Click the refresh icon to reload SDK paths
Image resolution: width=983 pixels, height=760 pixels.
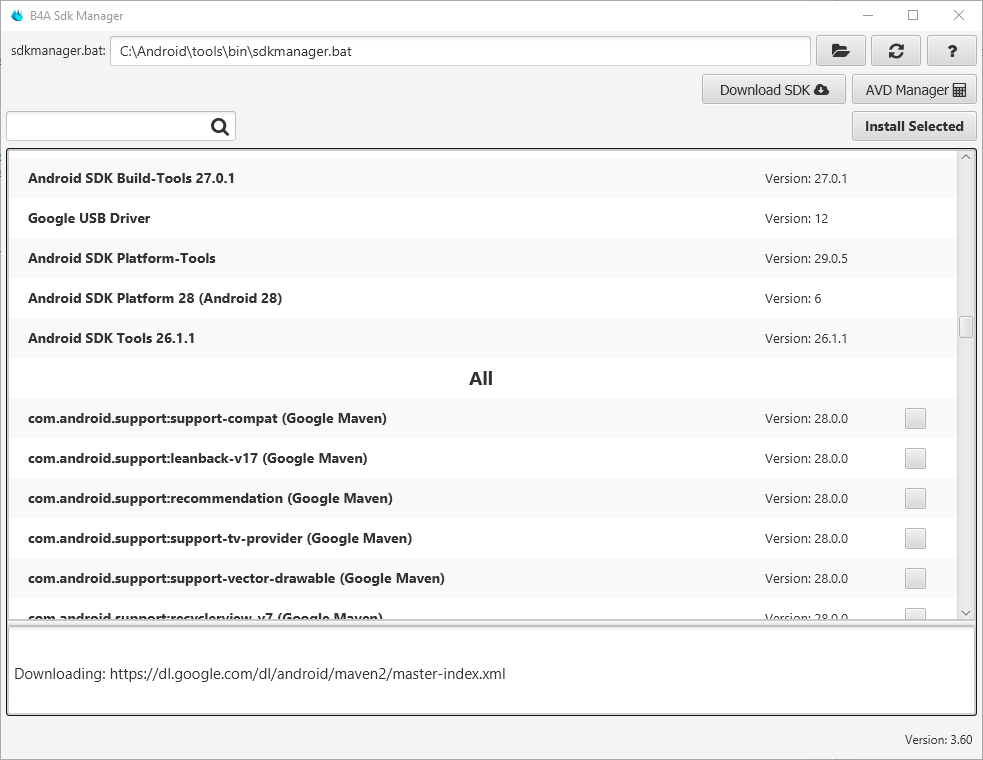click(x=896, y=50)
